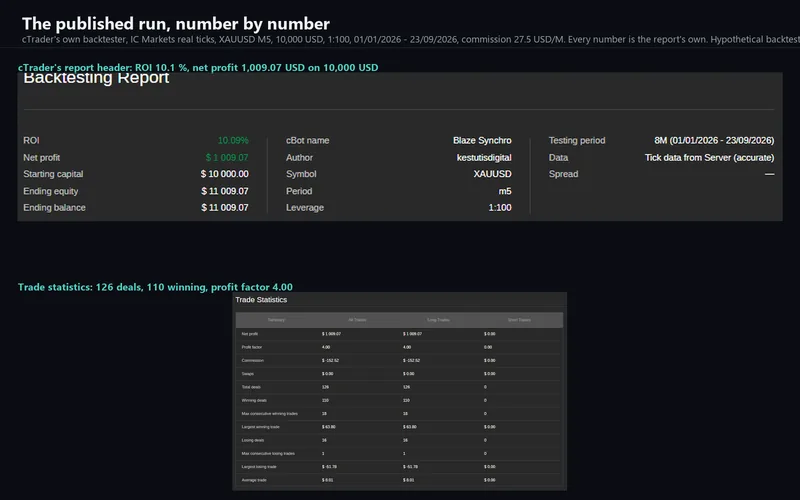The width and height of the screenshot is (800, 500).
Task: Click the "Short Trades" column header
Action: tap(519, 320)
